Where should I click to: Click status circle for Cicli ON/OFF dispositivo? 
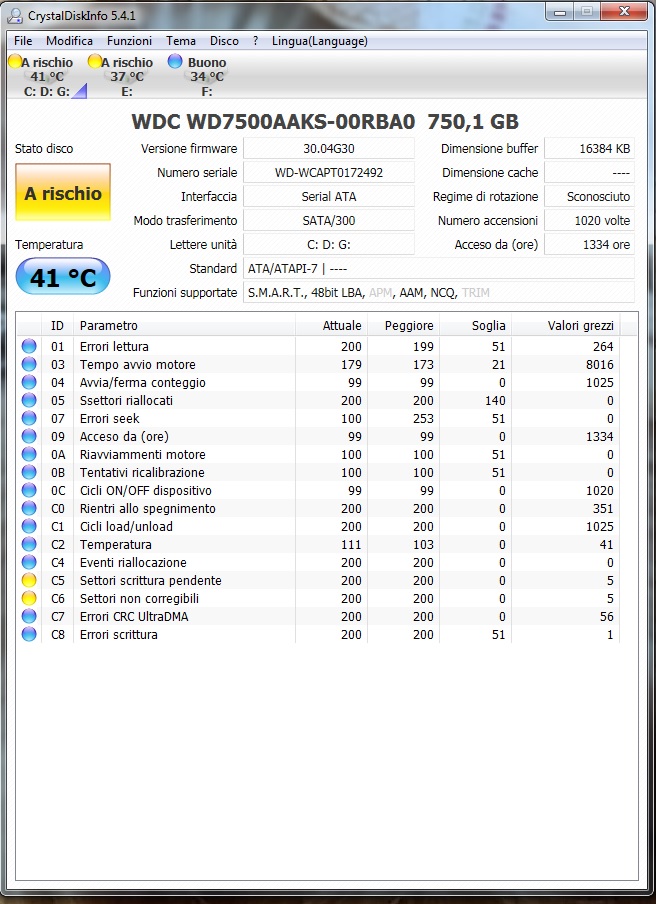pos(29,491)
